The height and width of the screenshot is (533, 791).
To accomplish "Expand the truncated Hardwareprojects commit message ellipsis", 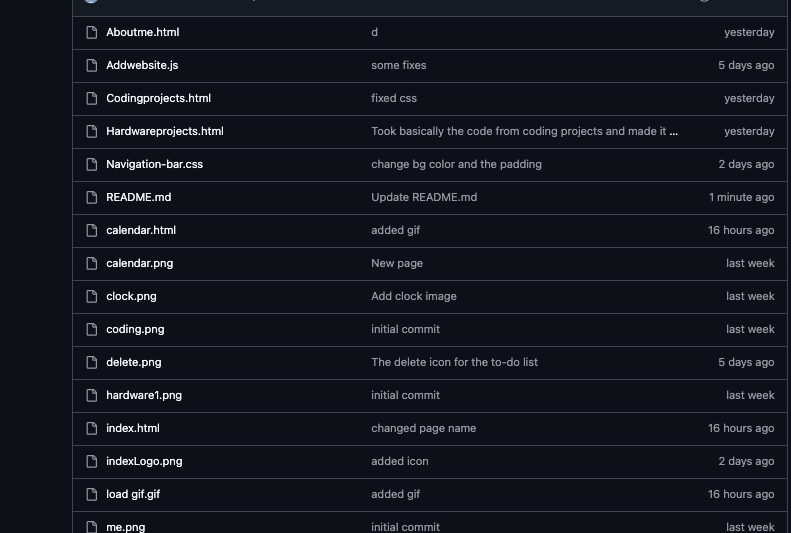I will point(674,131).
